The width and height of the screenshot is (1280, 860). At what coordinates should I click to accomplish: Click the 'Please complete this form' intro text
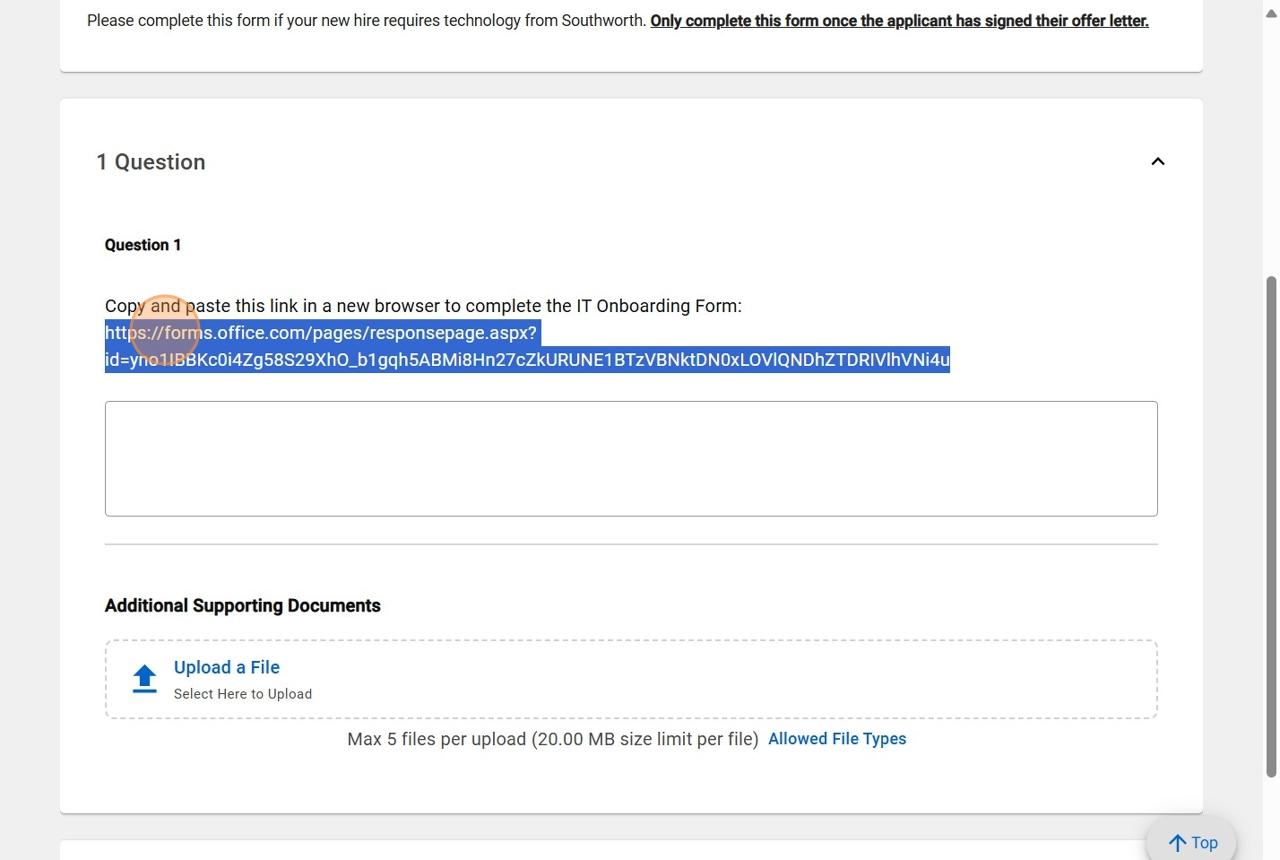pos(366,20)
